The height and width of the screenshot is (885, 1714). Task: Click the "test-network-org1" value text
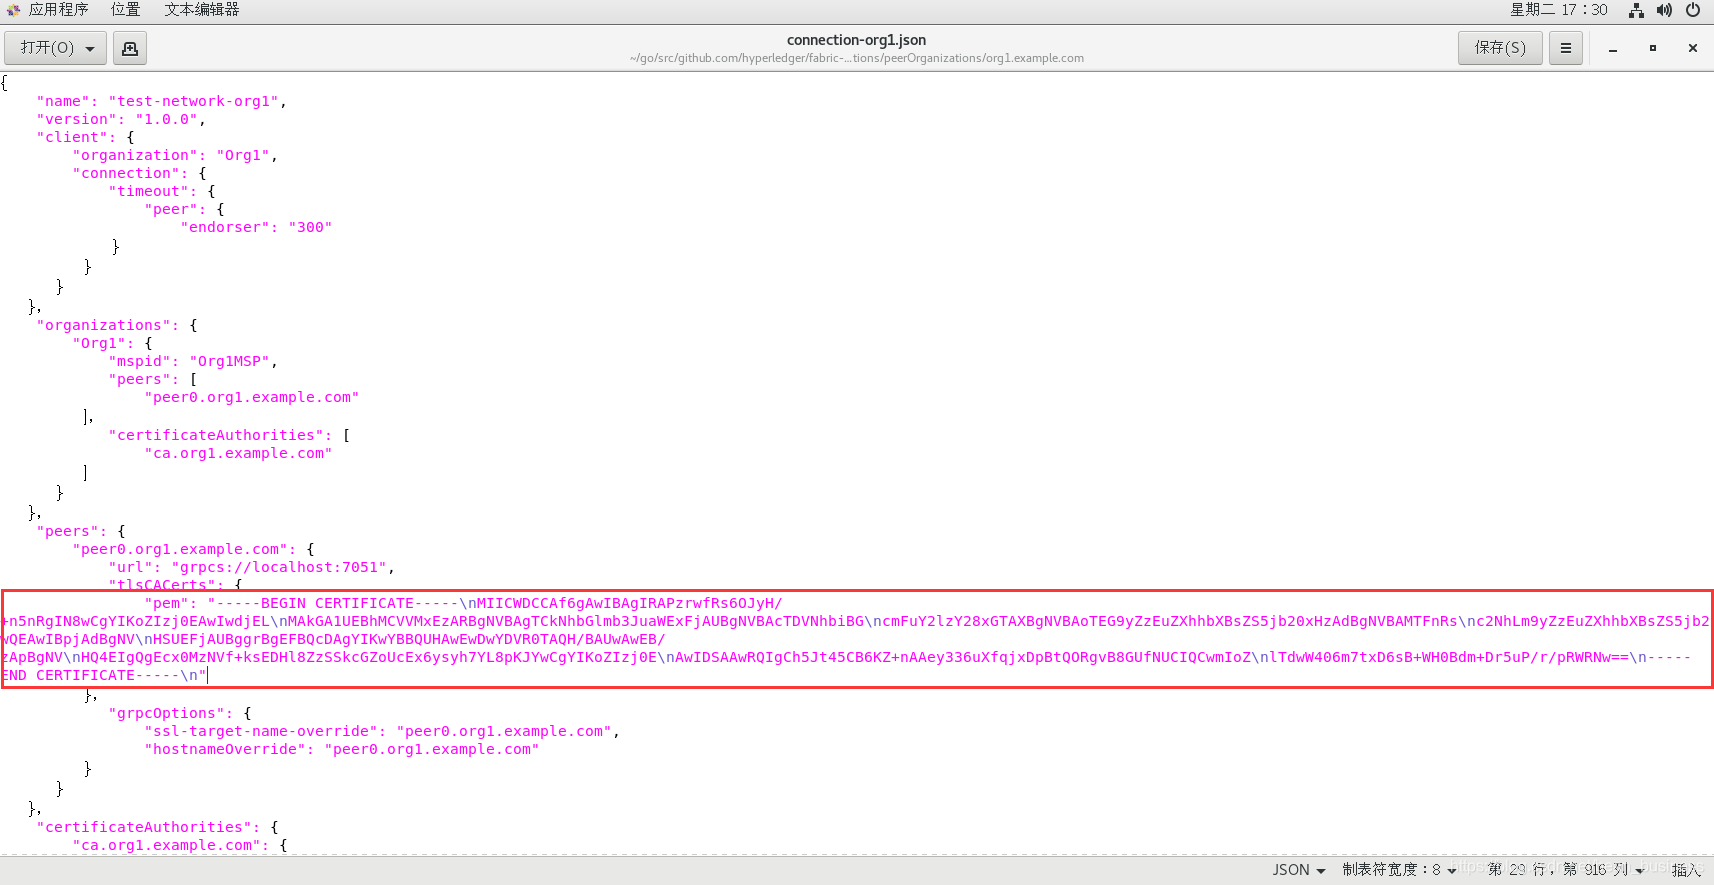pos(193,101)
